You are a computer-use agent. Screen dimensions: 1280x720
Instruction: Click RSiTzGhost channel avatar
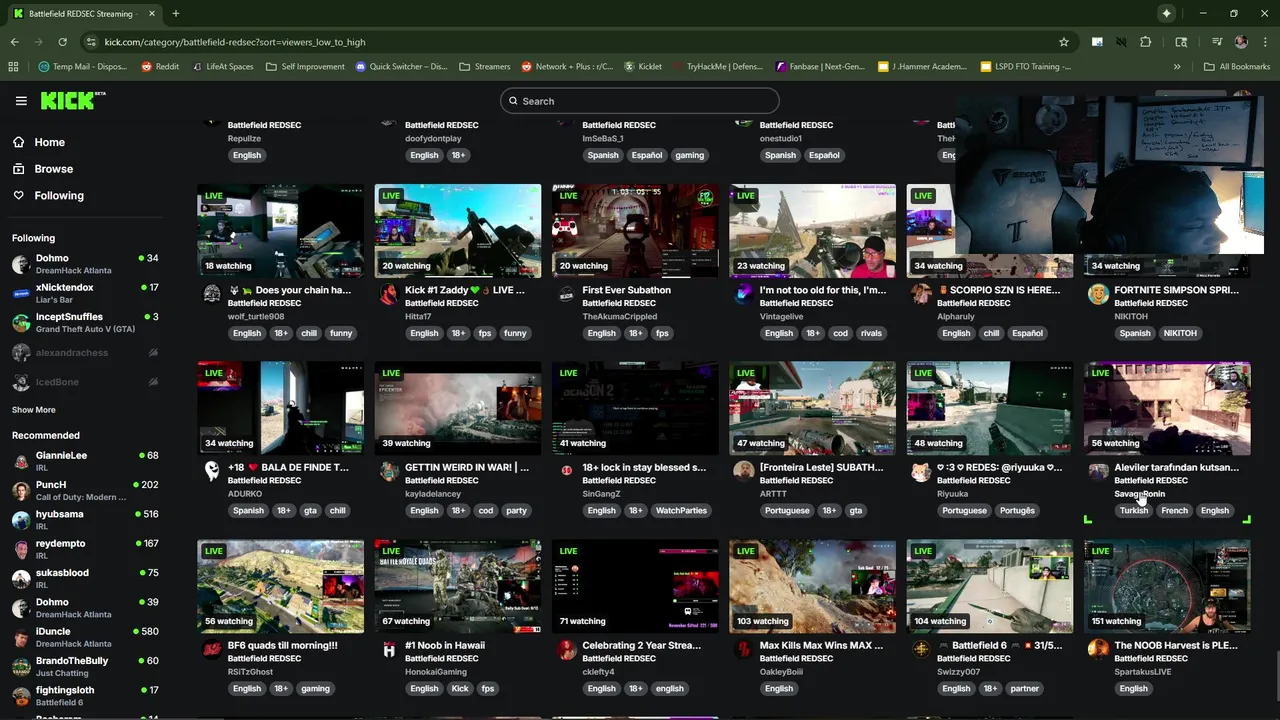tap(212, 649)
